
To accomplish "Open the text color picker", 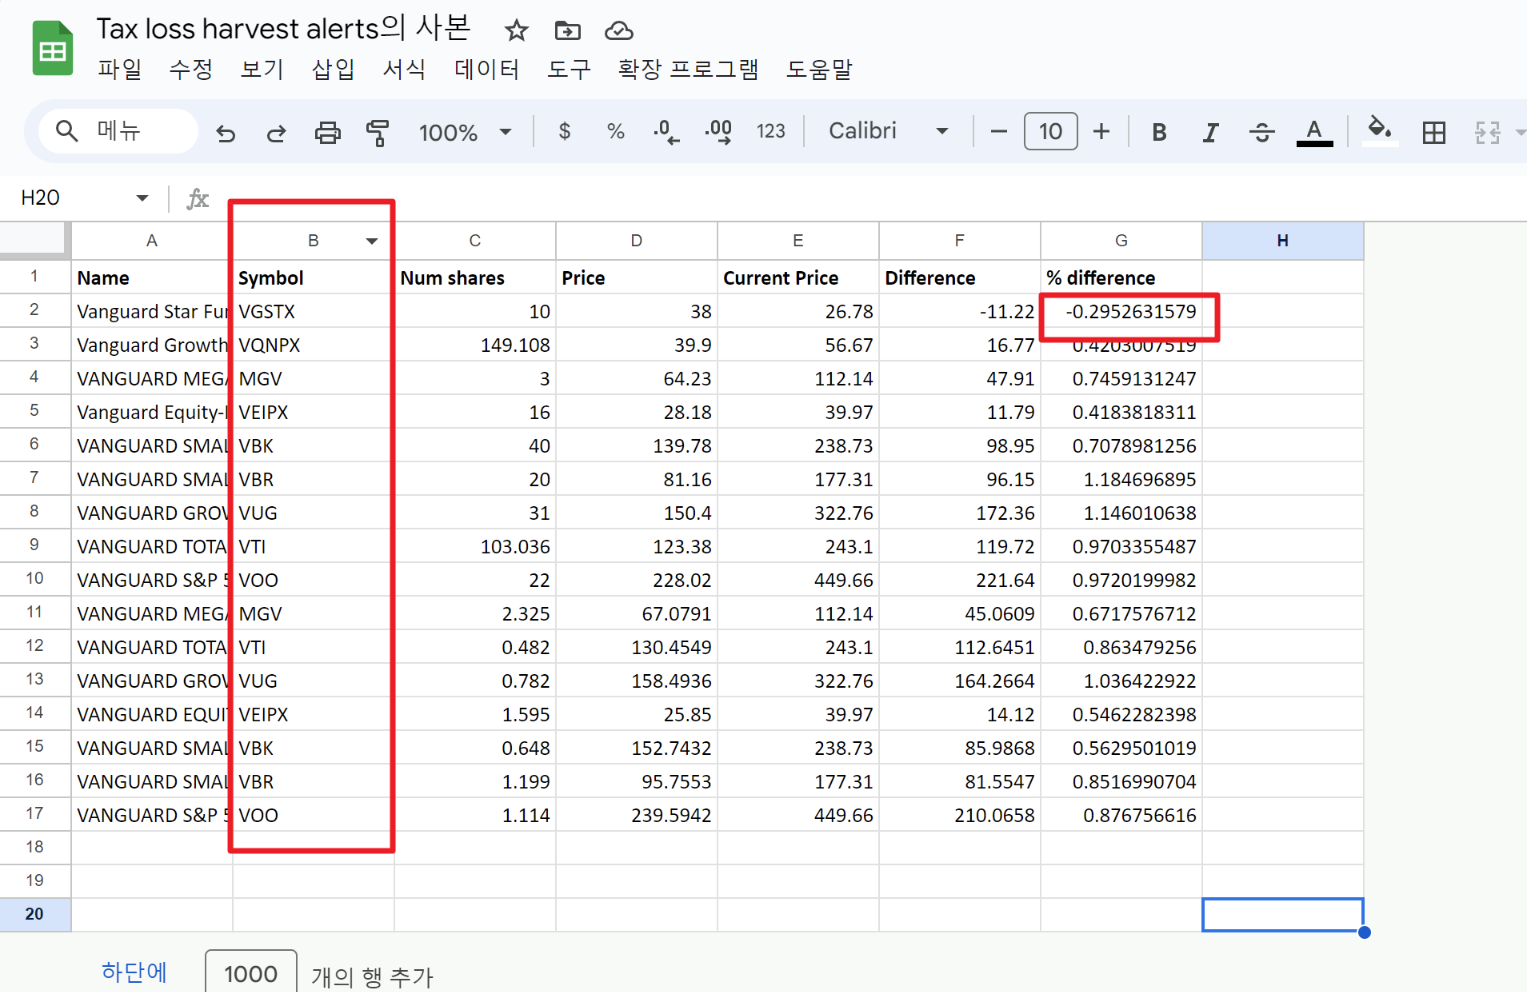I will tap(1314, 132).
